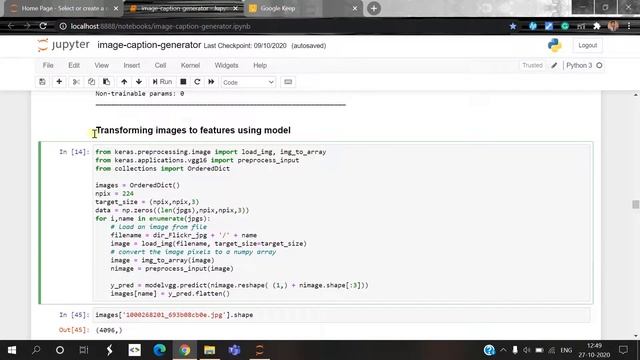Open the Widgets menu
This screenshot has width=640, height=360.
[x=226, y=65]
